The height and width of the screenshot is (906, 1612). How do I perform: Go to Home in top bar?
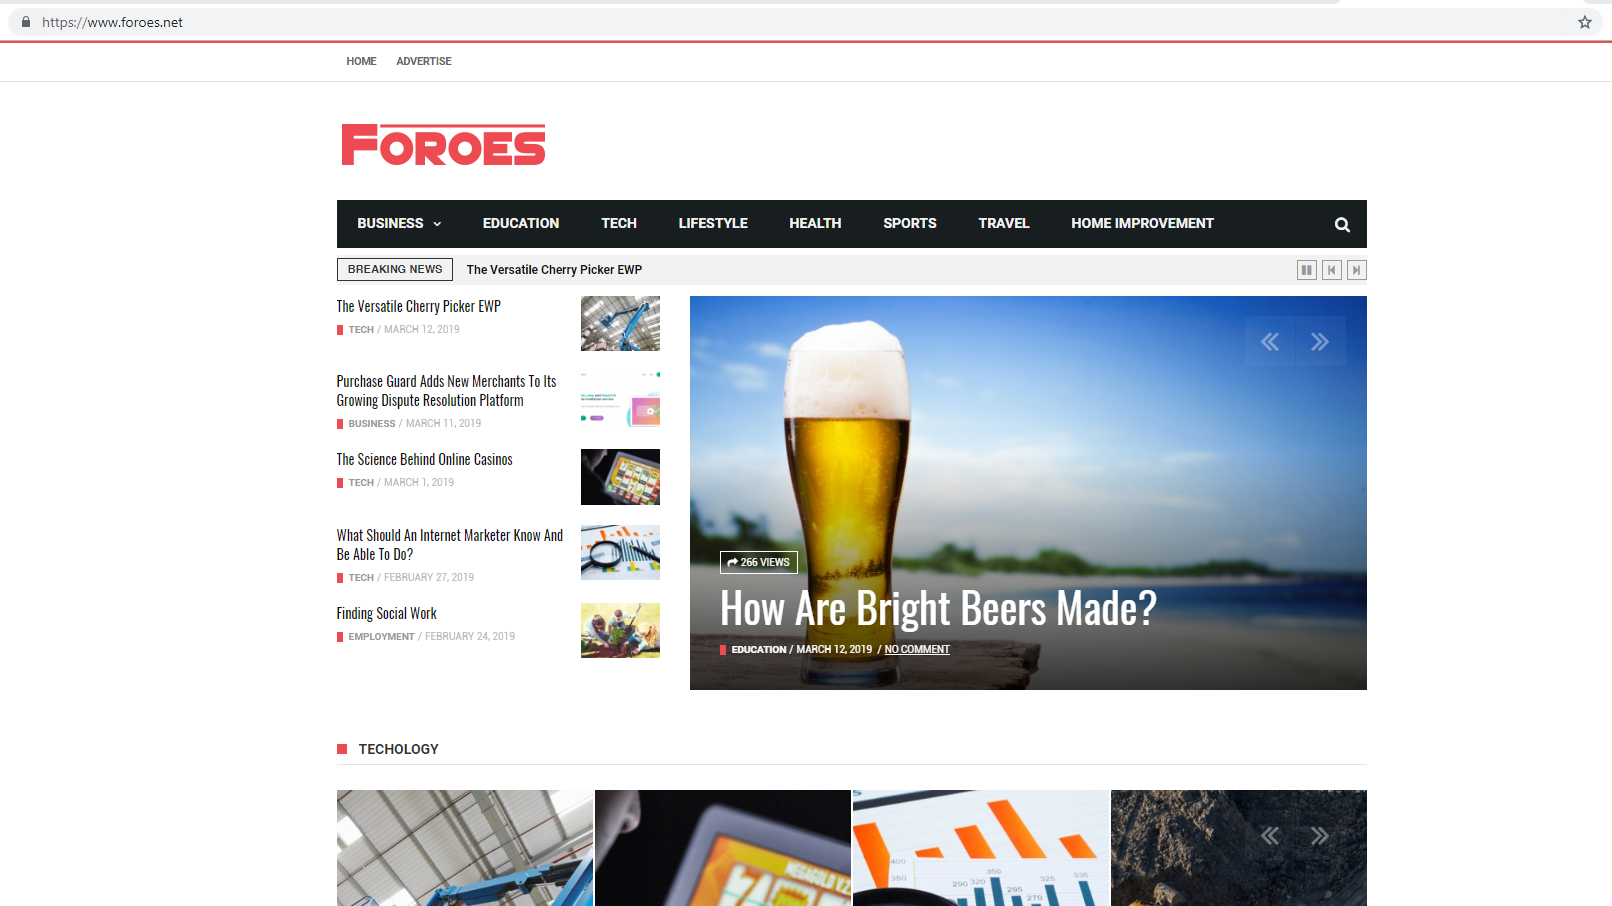click(x=361, y=61)
